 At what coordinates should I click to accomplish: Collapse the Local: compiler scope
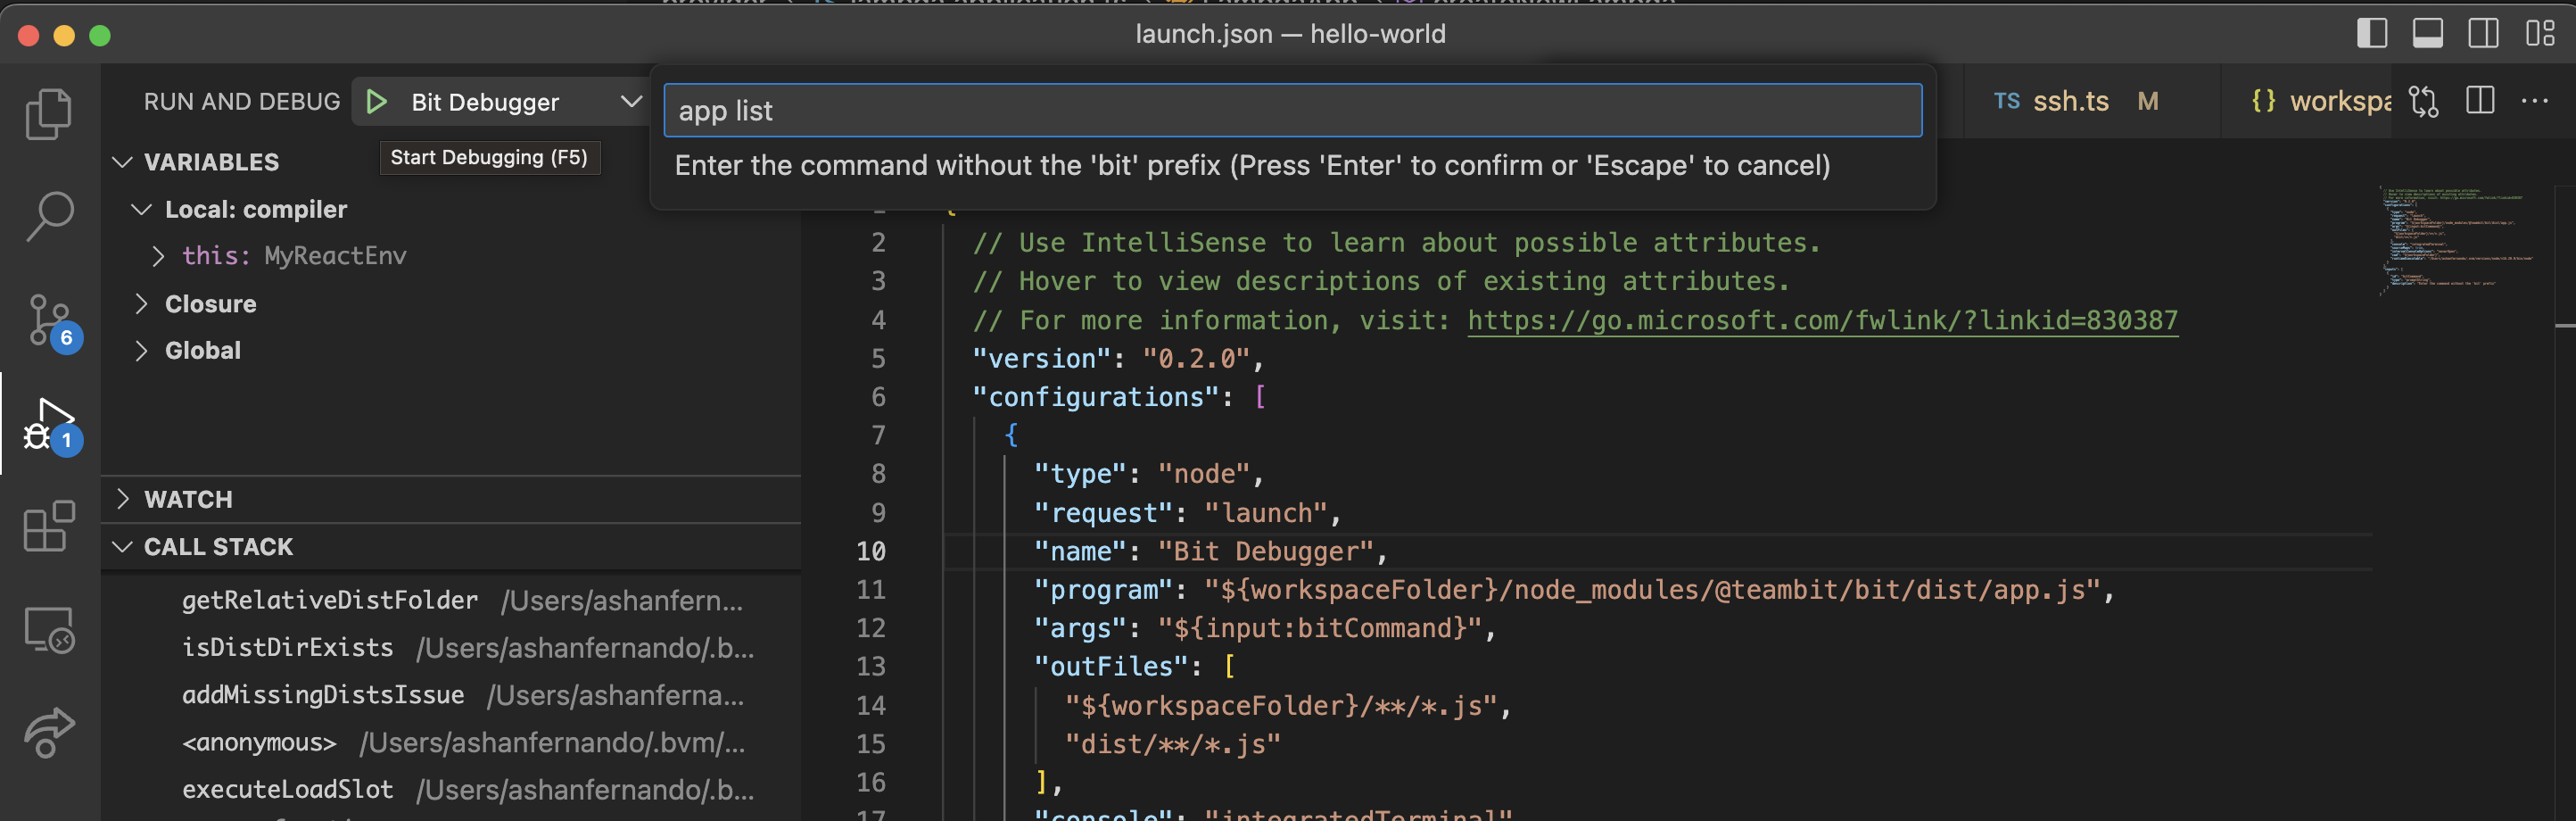(141, 209)
